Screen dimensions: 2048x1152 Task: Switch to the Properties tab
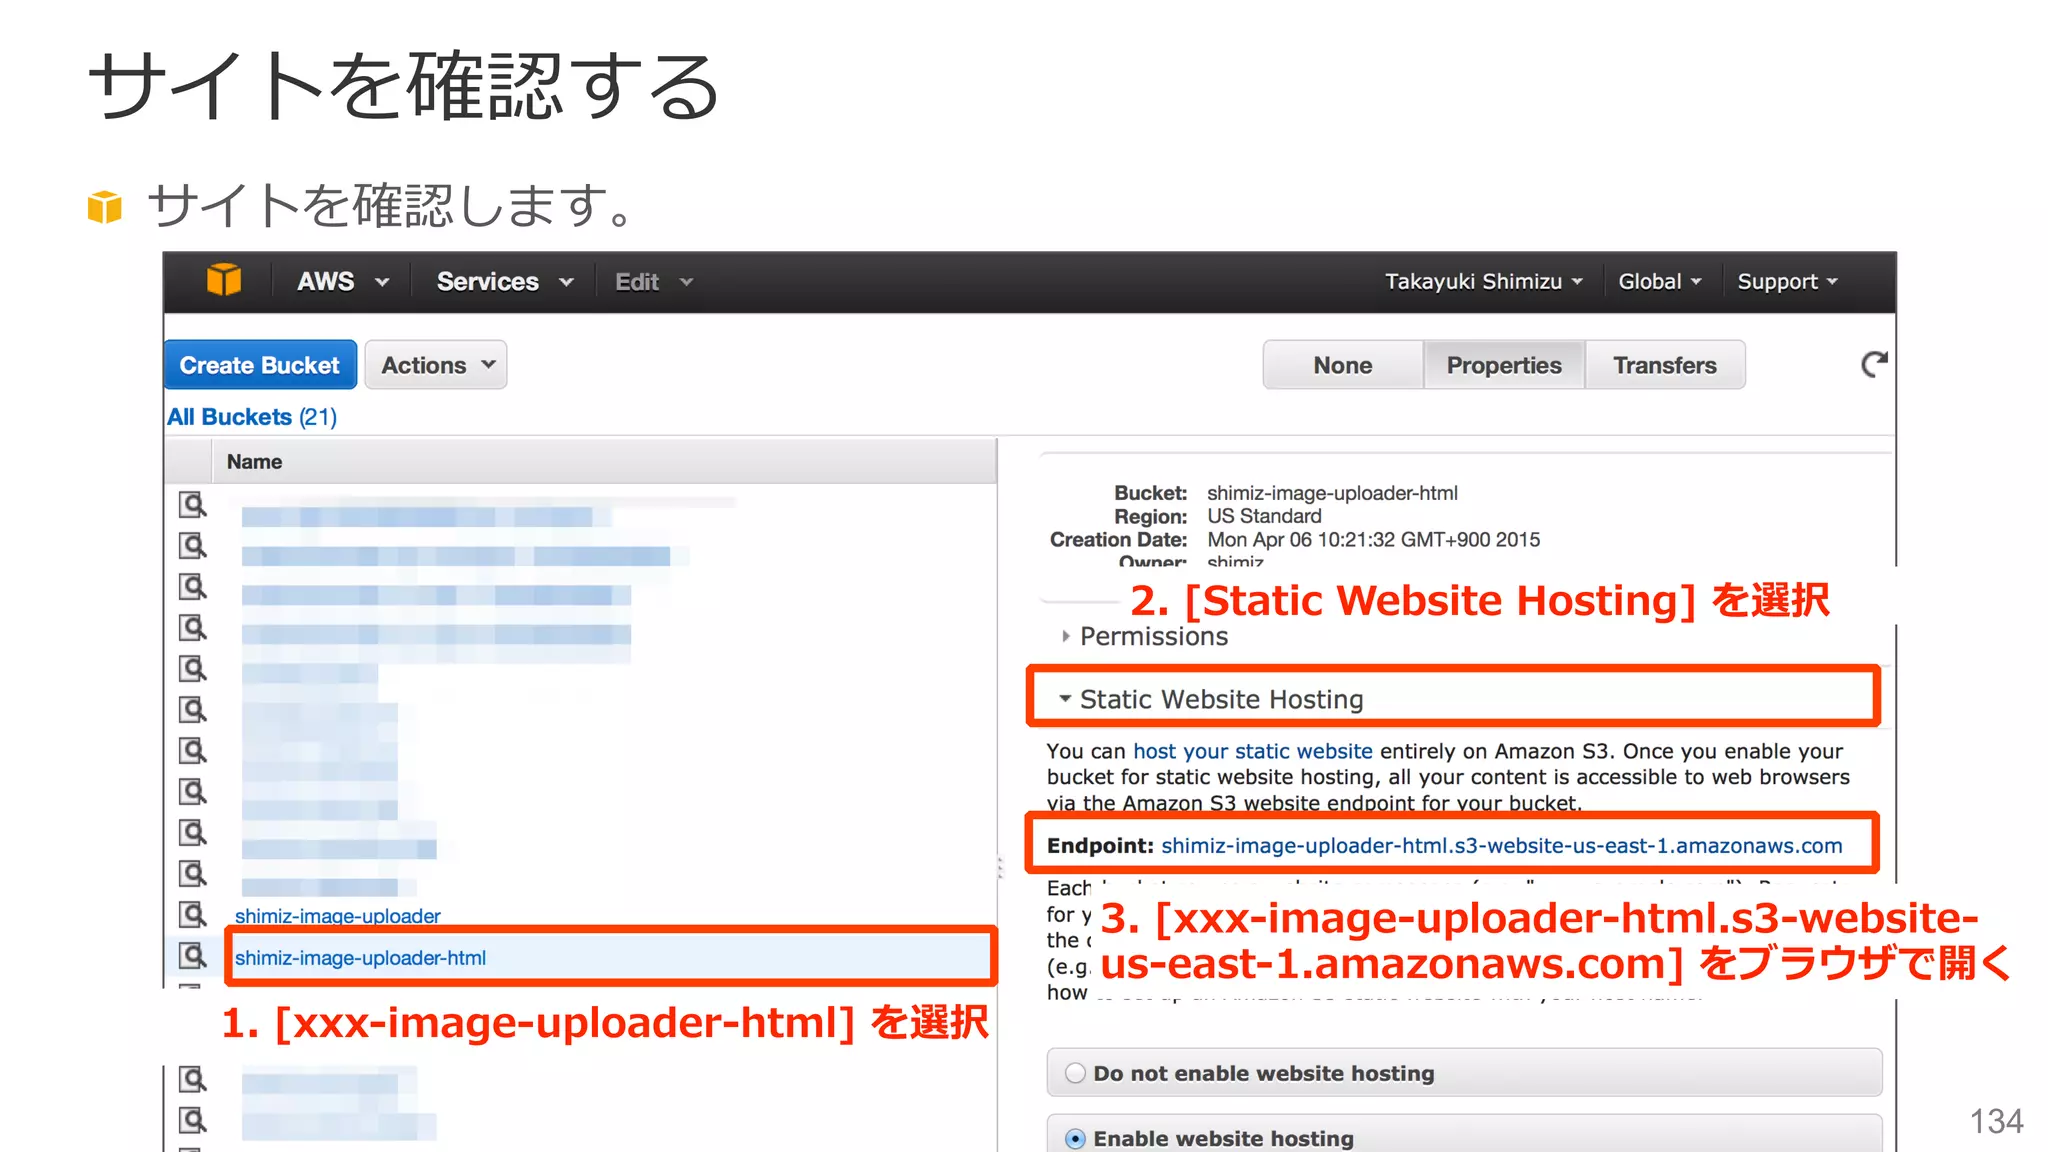point(1504,365)
